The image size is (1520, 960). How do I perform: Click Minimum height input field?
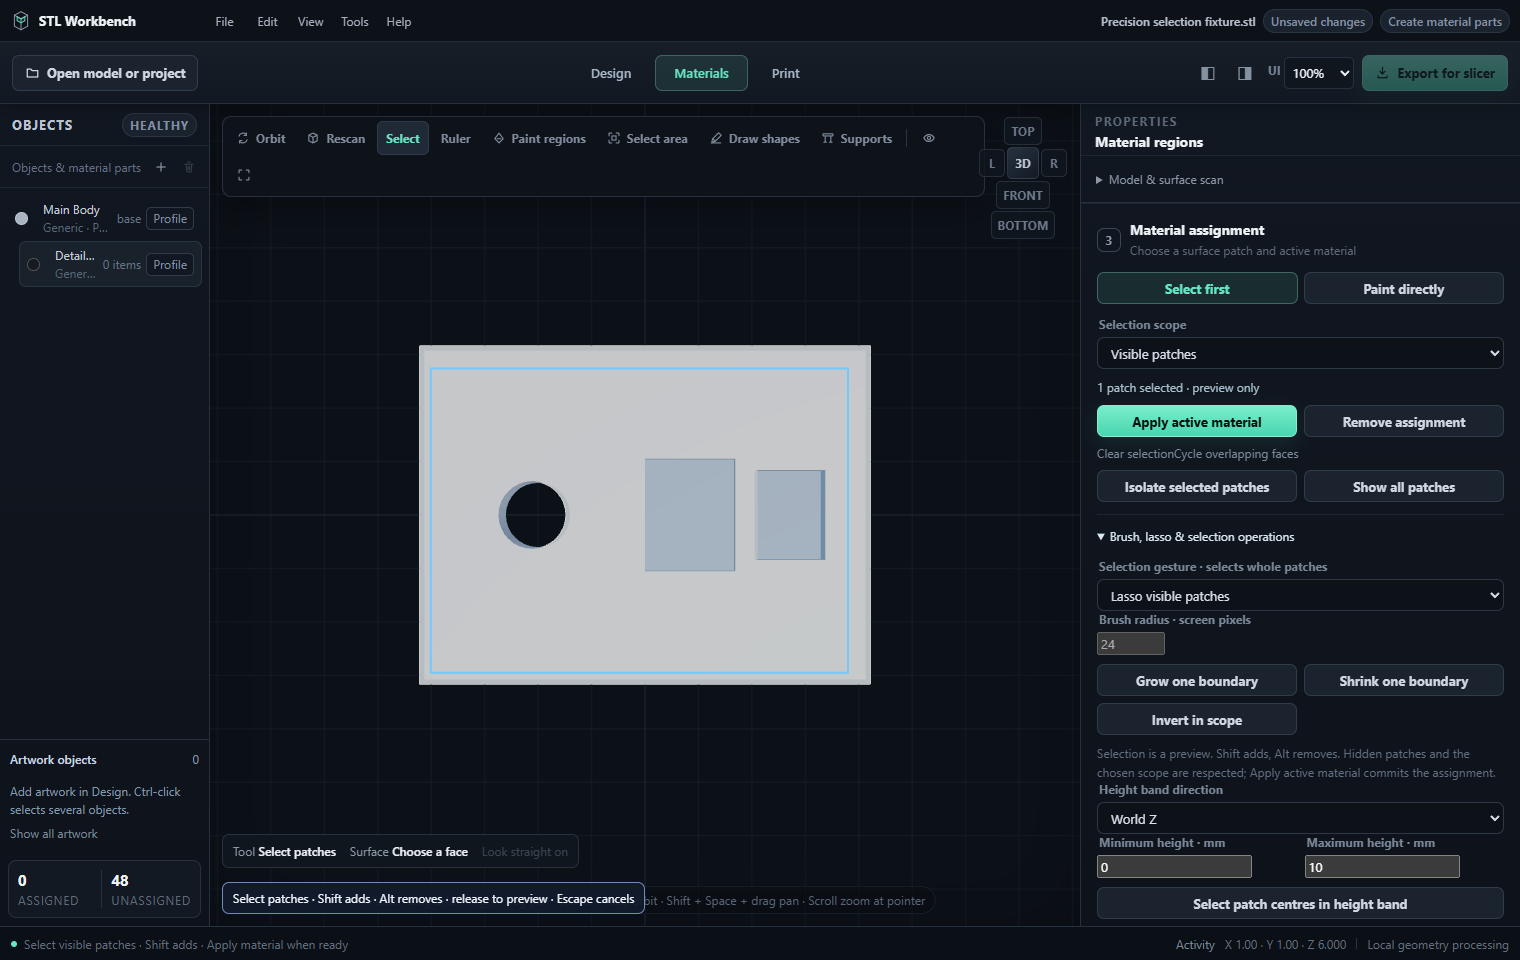(1174, 867)
